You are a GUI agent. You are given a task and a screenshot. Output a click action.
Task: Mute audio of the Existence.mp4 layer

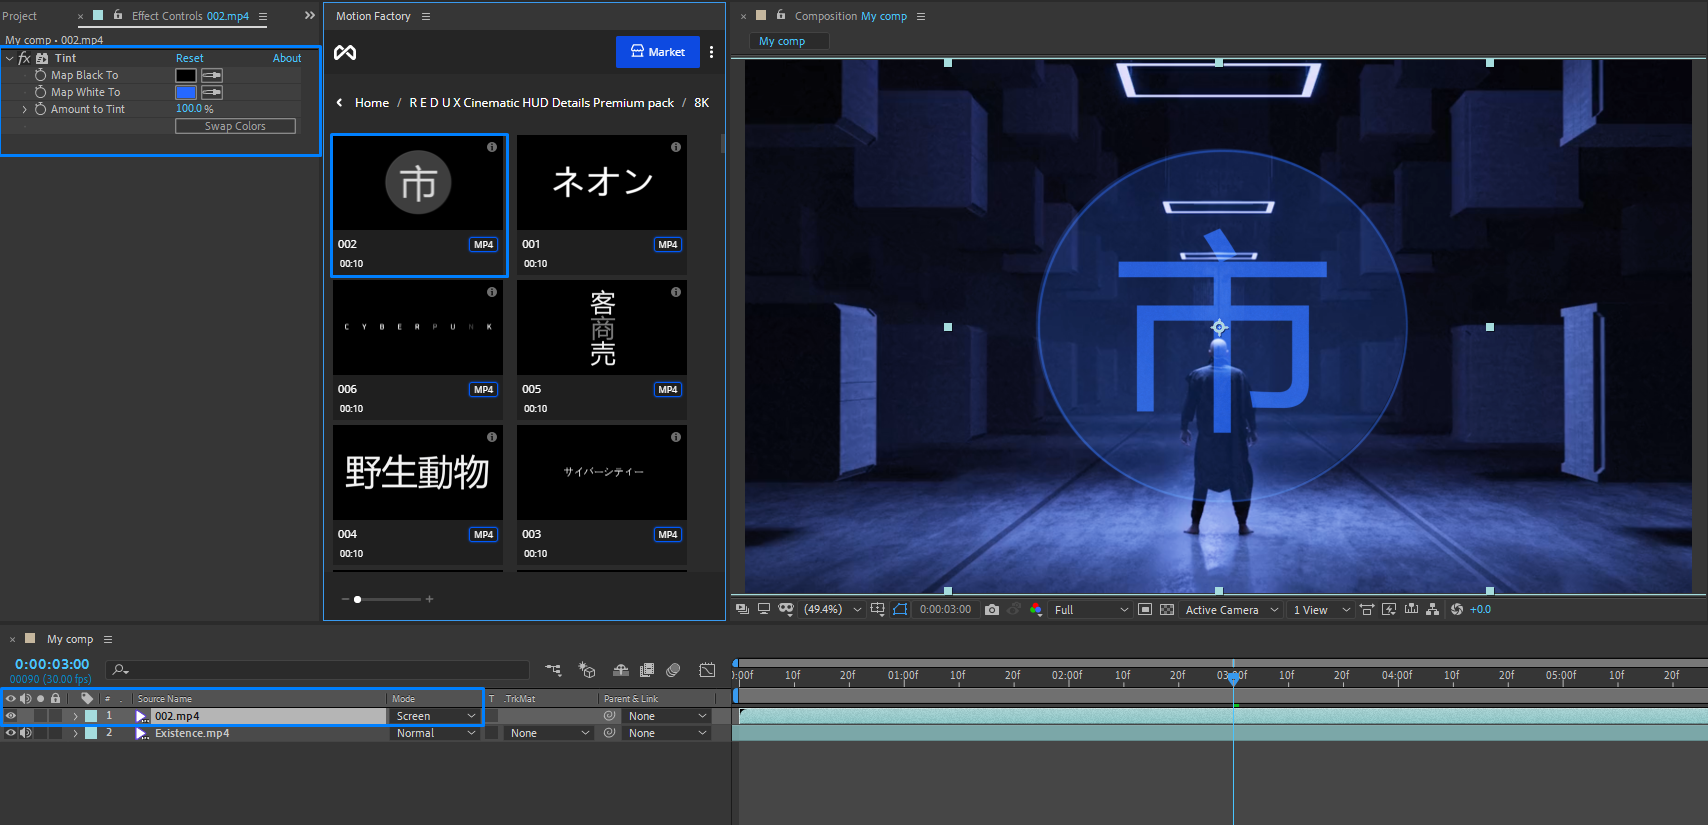point(26,733)
